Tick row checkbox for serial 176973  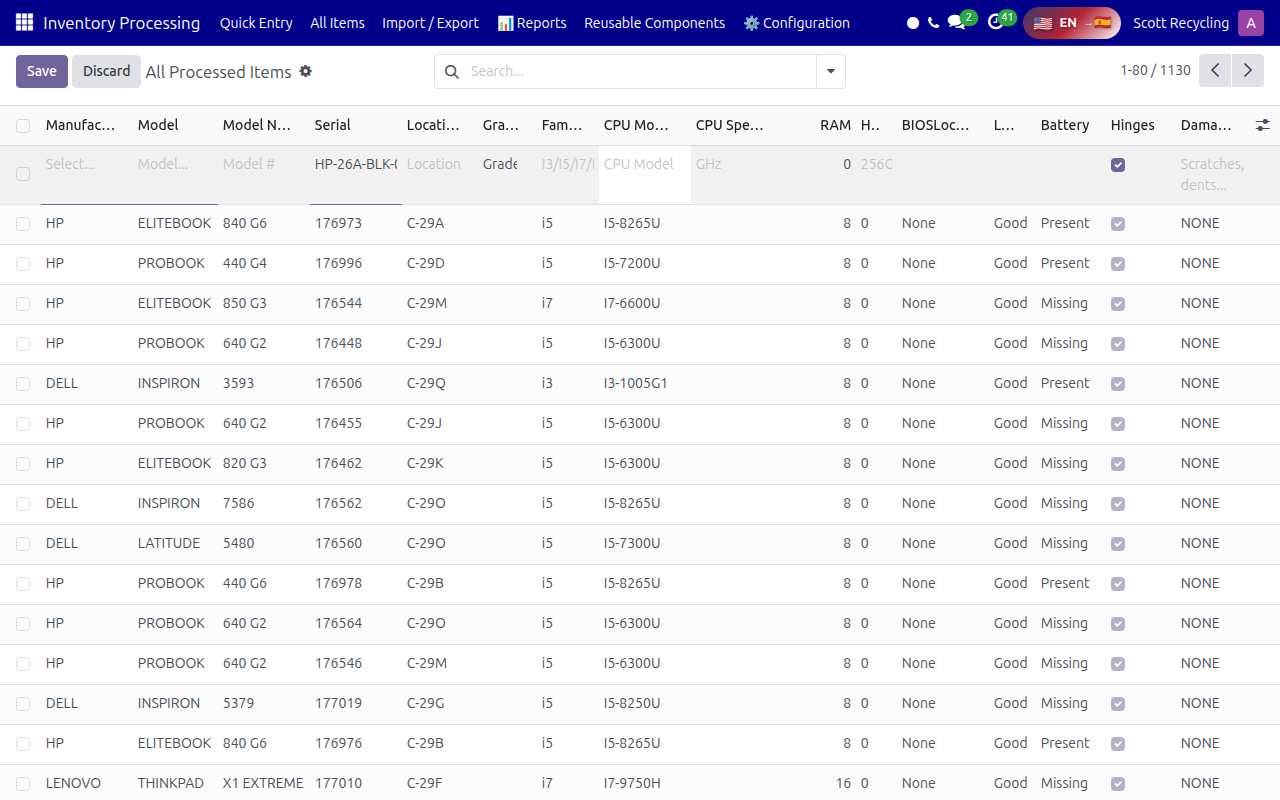click(x=23, y=224)
